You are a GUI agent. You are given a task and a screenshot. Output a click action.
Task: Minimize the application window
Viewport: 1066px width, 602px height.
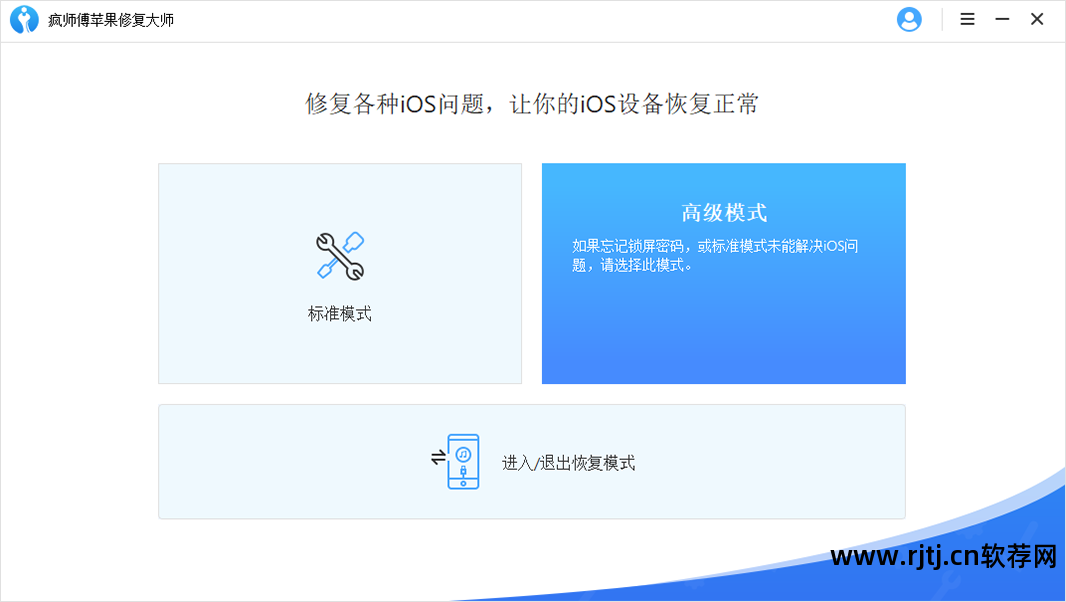click(1001, 19)
